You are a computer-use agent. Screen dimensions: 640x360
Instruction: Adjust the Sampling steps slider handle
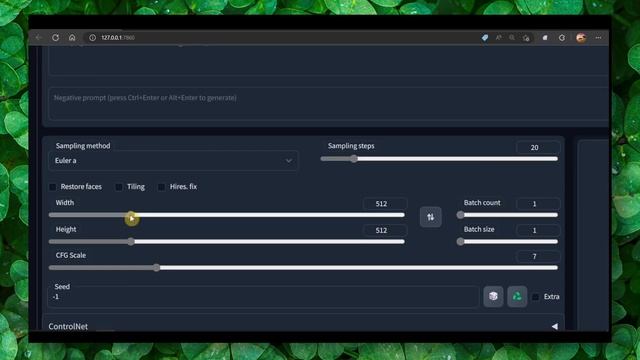click(354, 159)
